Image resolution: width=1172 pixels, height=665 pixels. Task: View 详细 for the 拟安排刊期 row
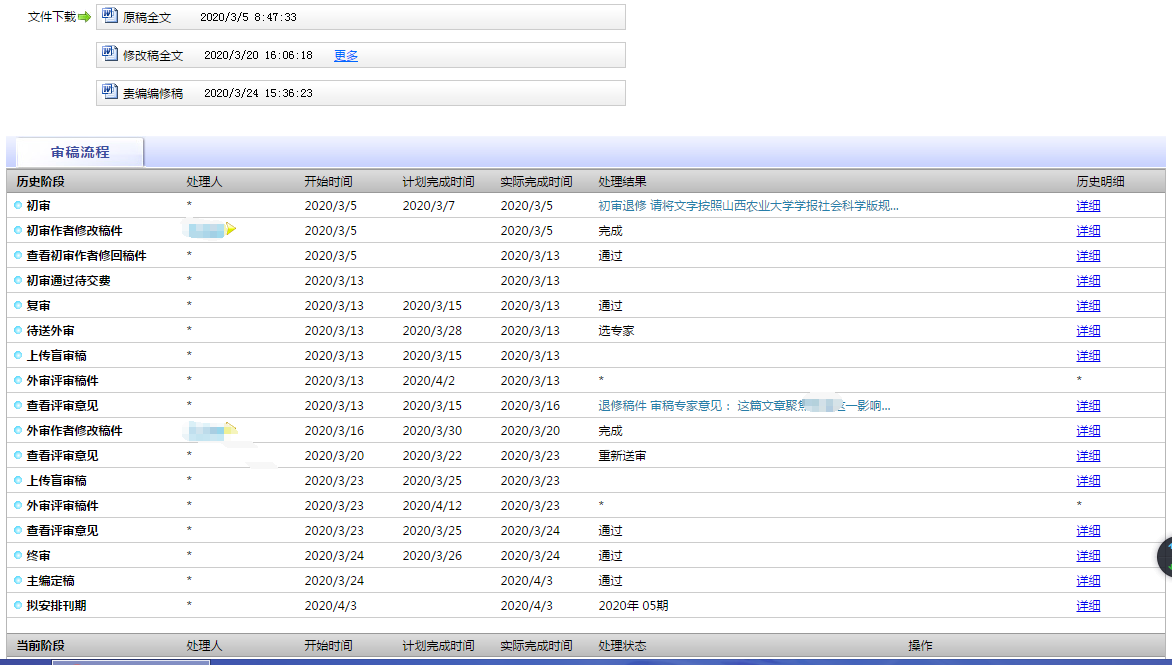[x=1088, y=606]
